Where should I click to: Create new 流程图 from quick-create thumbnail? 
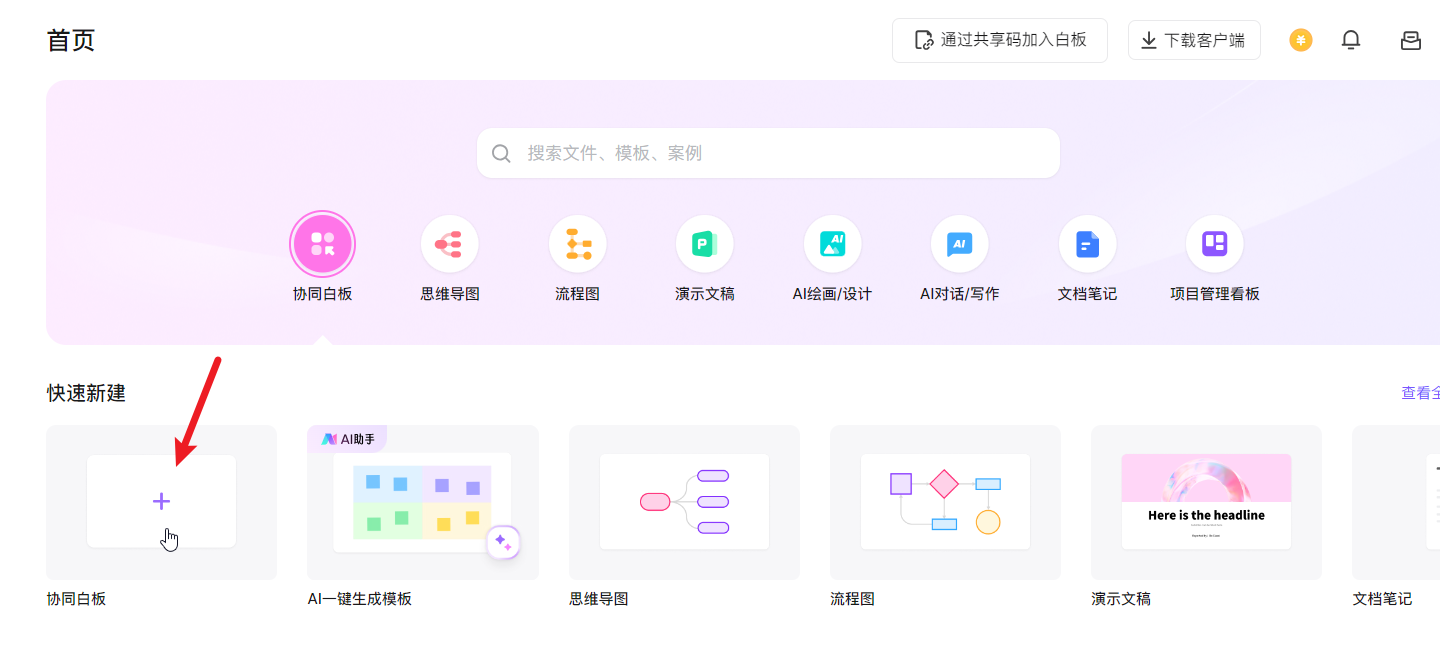[945, 502]
